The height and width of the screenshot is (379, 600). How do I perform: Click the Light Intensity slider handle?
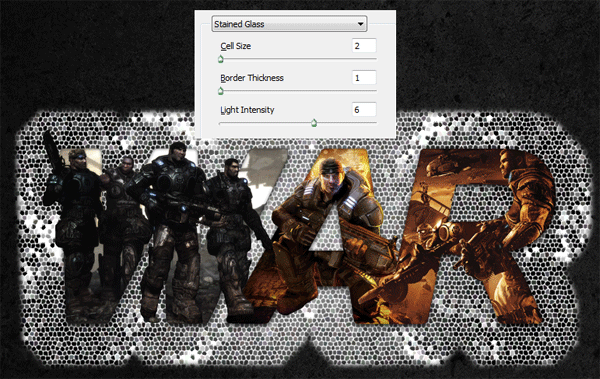coord(314,123)
